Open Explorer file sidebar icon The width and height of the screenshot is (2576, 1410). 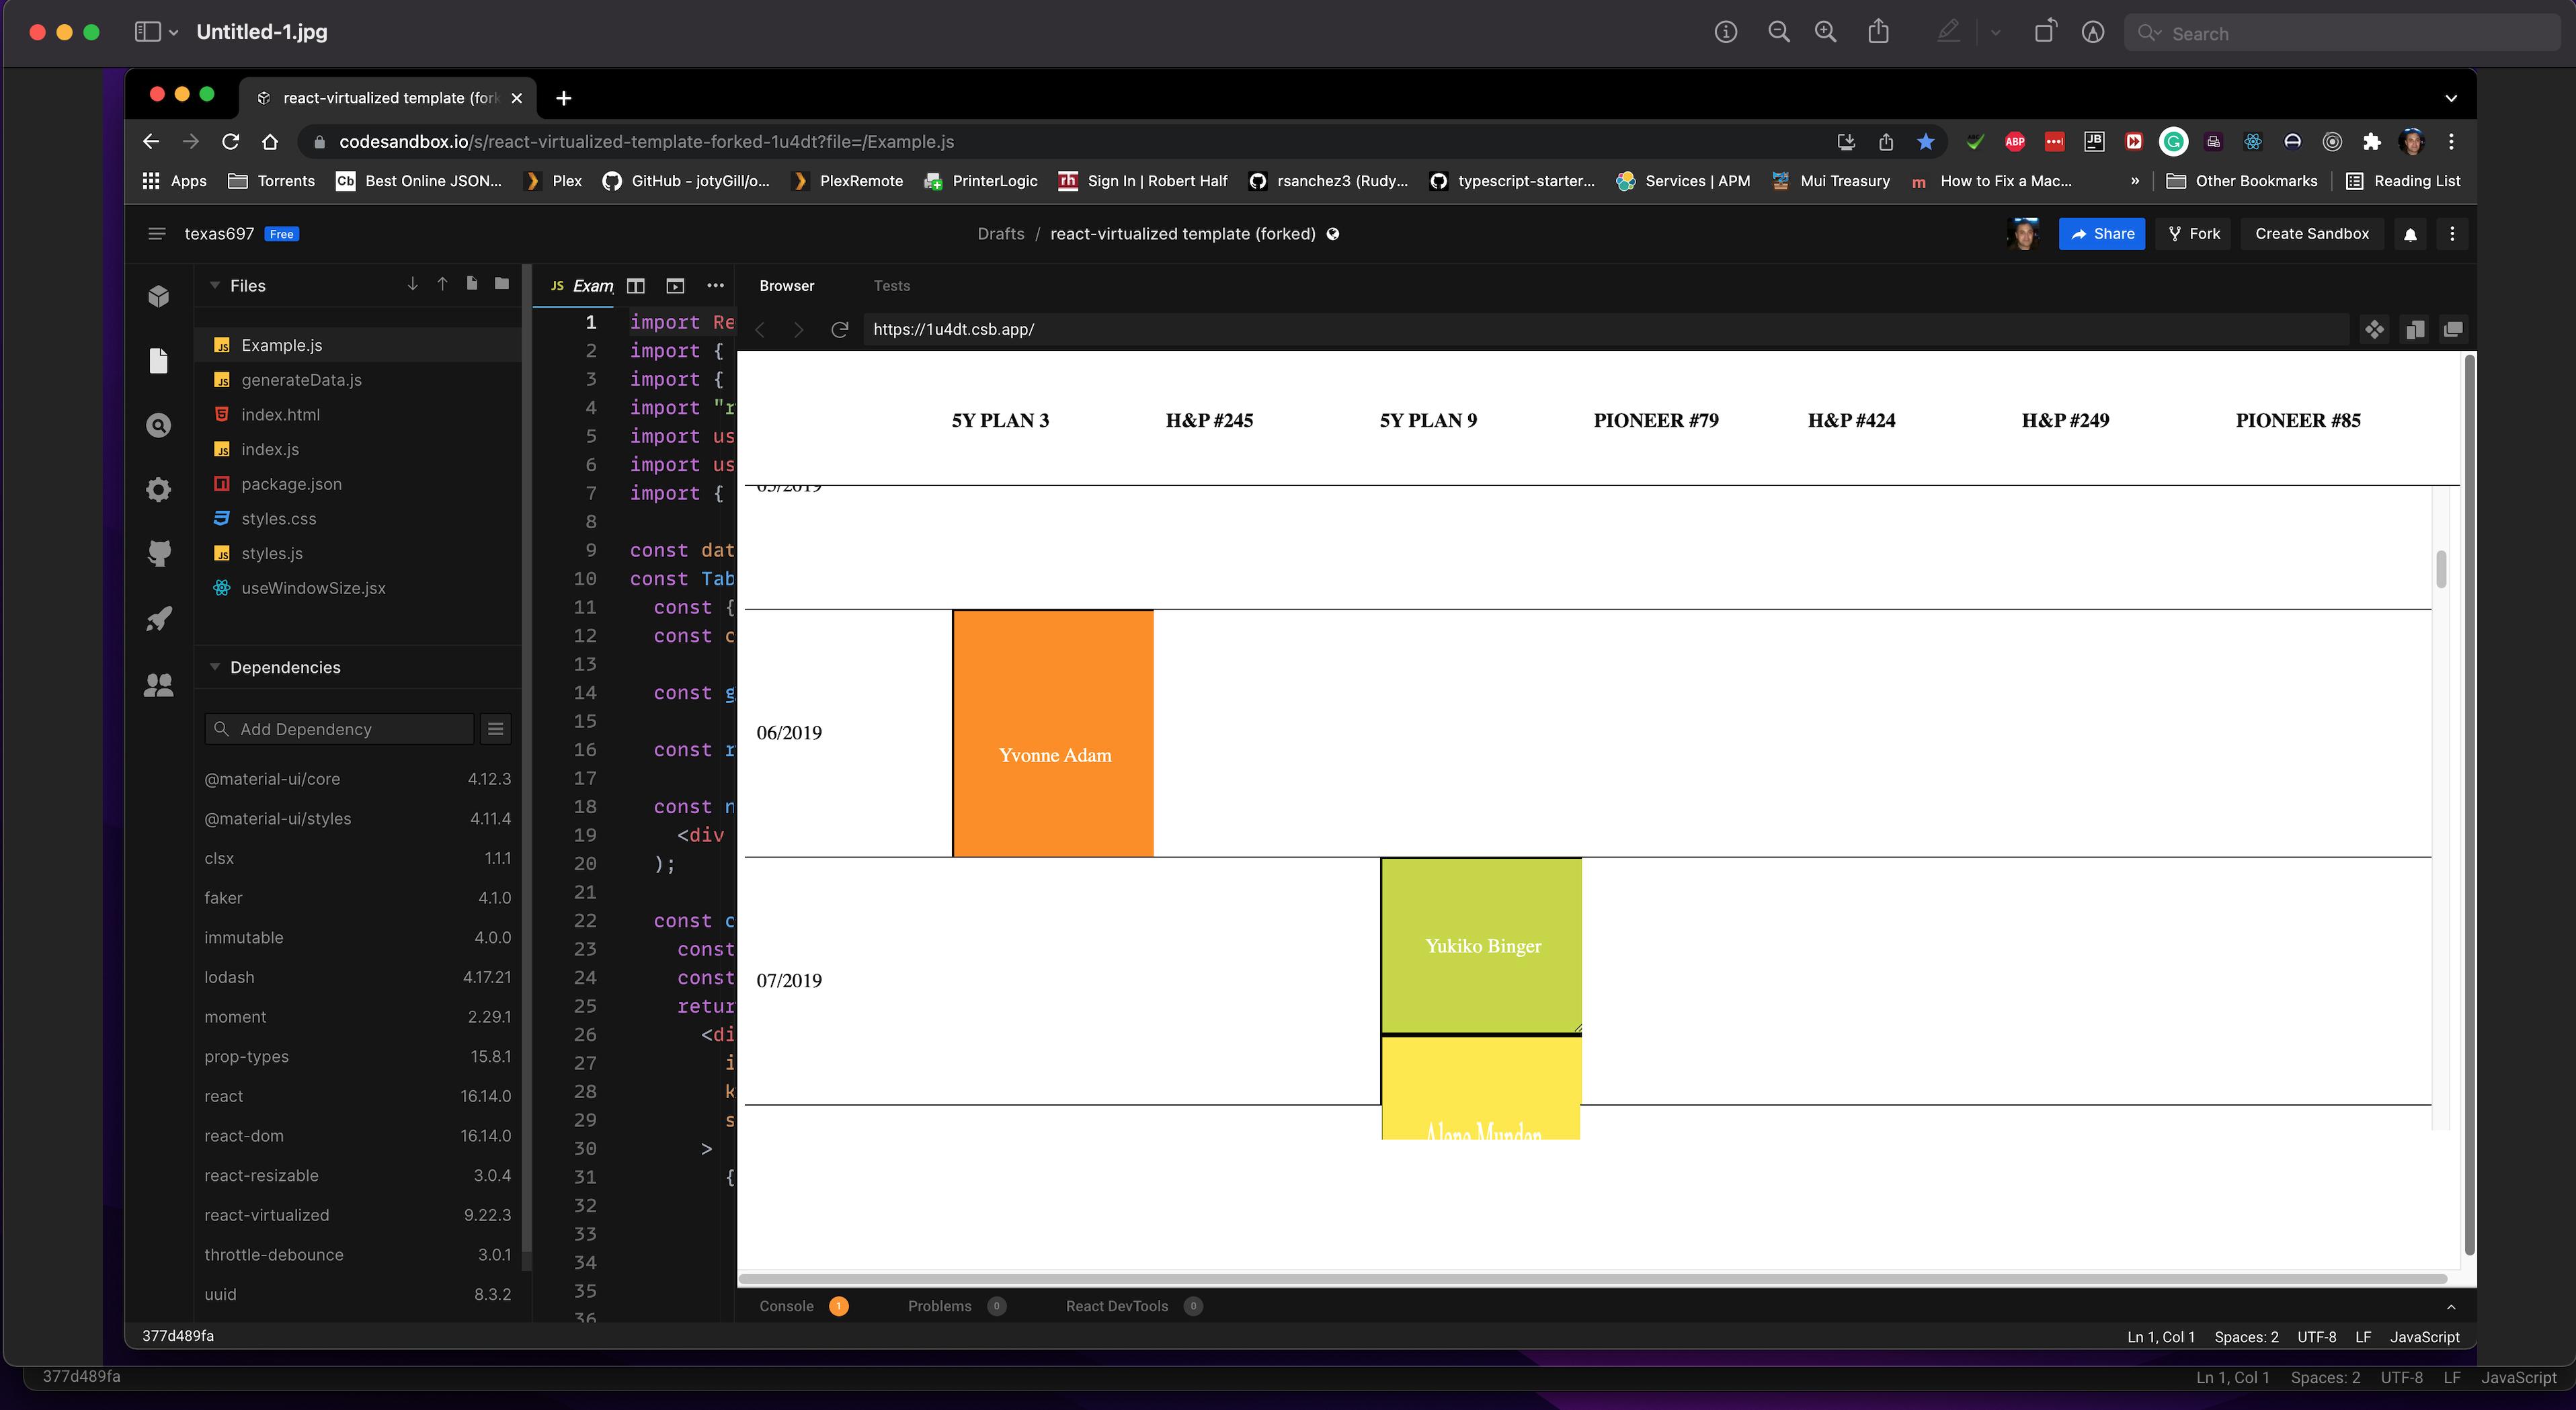tap(158, 361)
